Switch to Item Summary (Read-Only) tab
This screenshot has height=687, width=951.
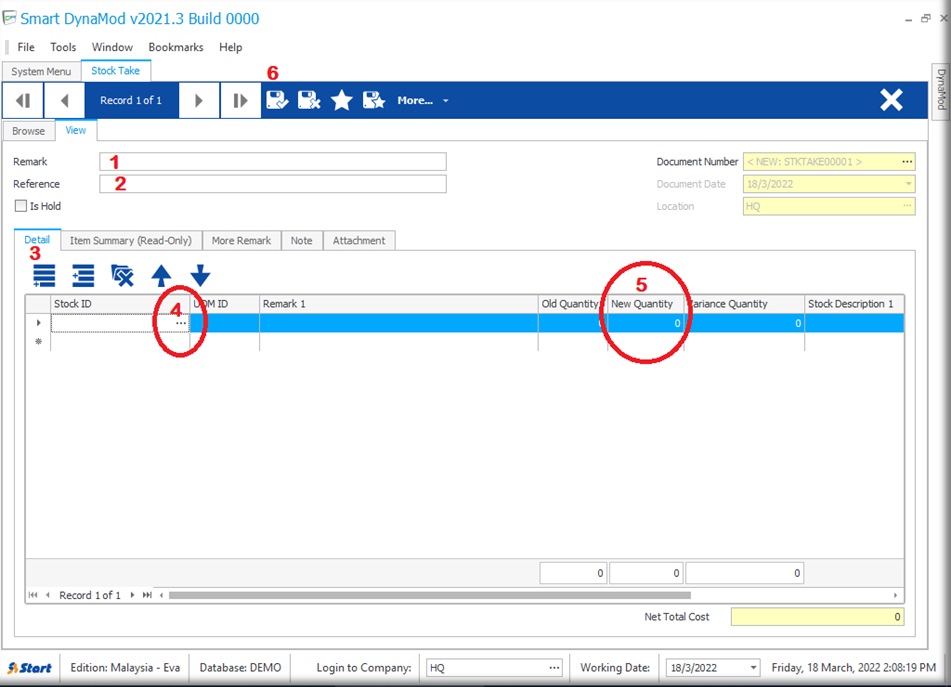pyautogui.click(x=131, y=241)
